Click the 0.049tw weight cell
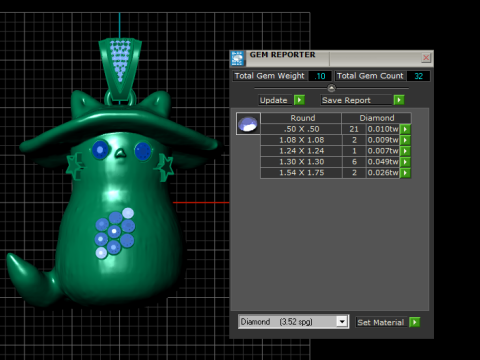 pyautogui.click(x=383, y=162)
